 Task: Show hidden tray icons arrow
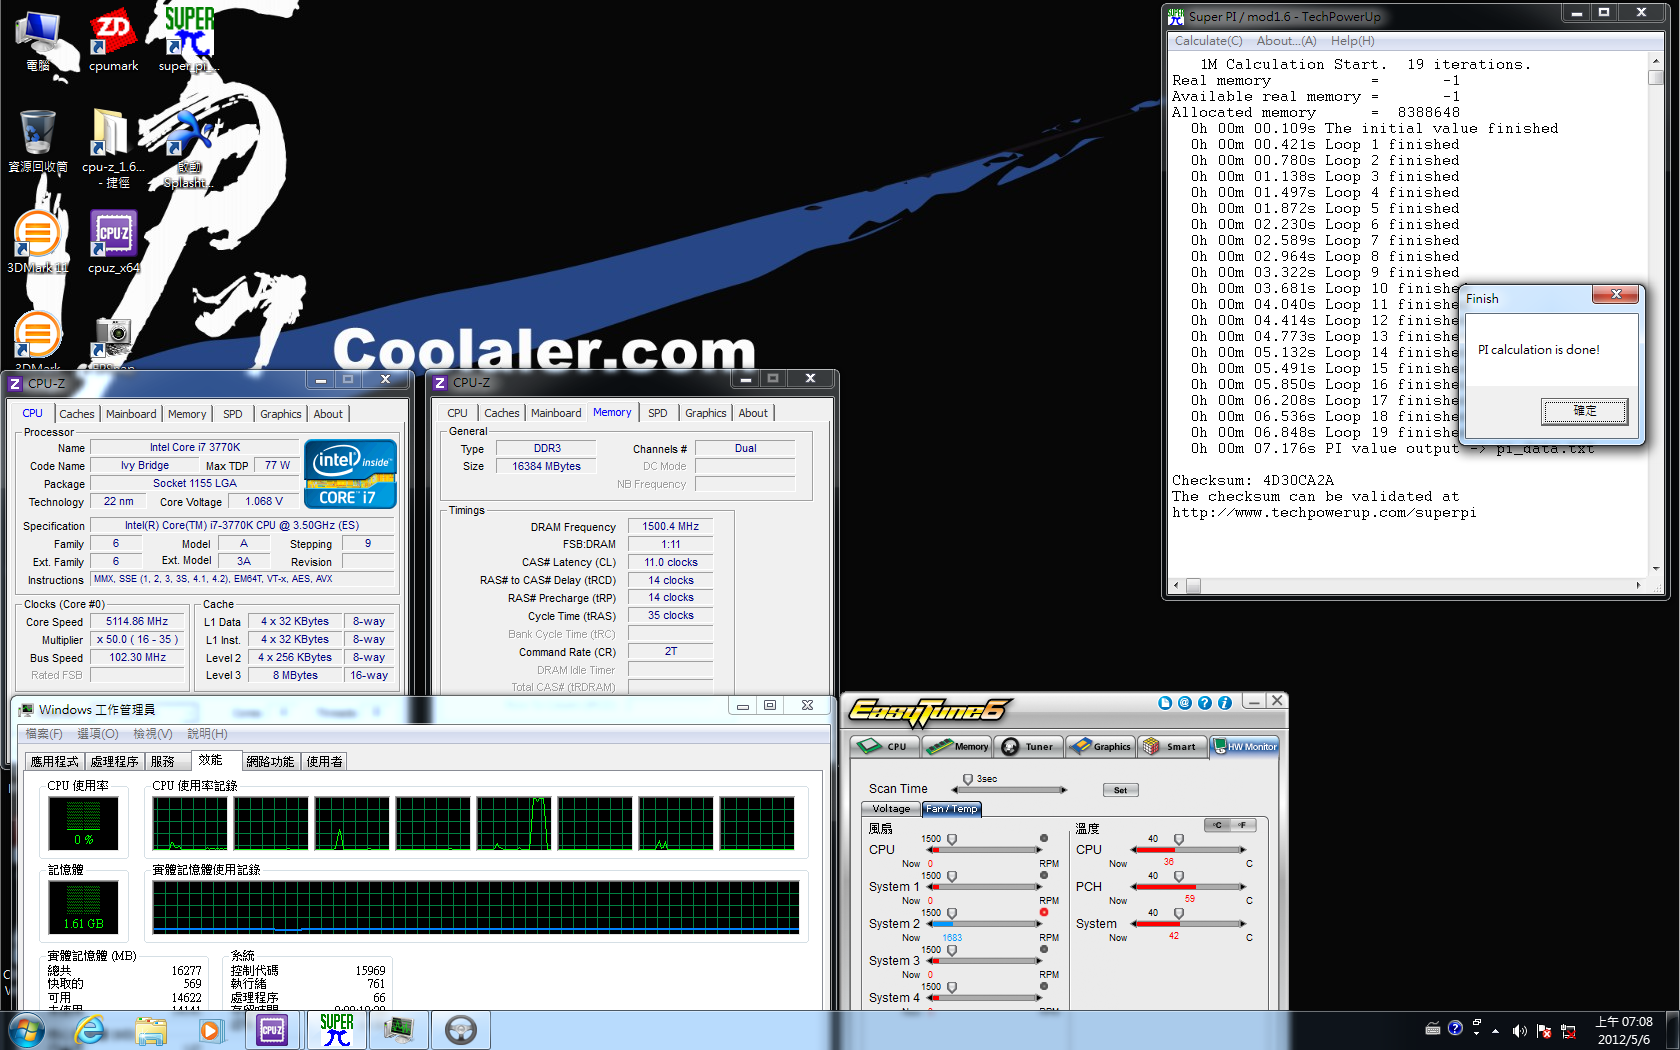click(1496, 1031)
